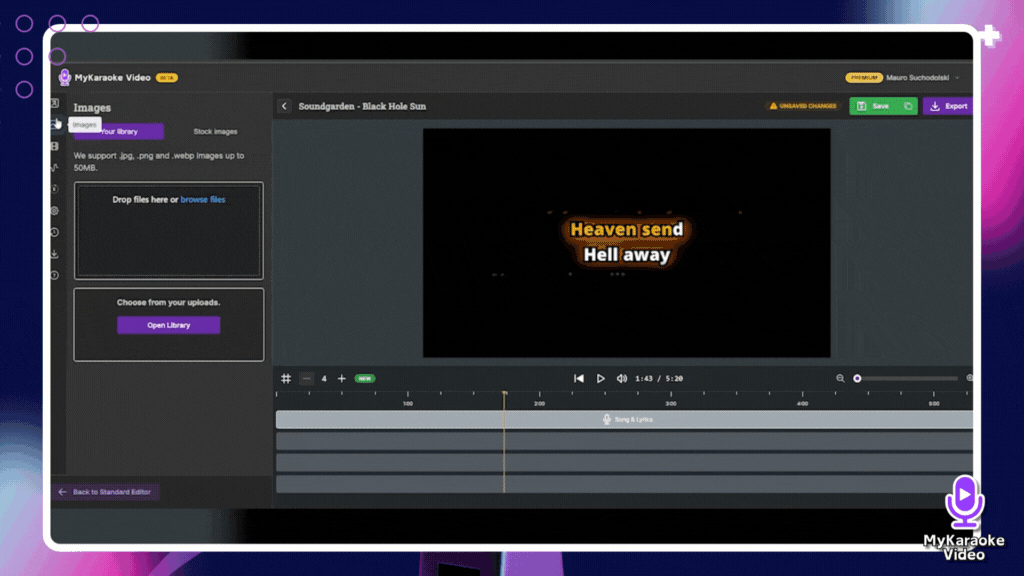This screenshot has width=1024, height=576.
Task: Open the waveform audio panel in sidebar
Action: [x=55, y=168]
